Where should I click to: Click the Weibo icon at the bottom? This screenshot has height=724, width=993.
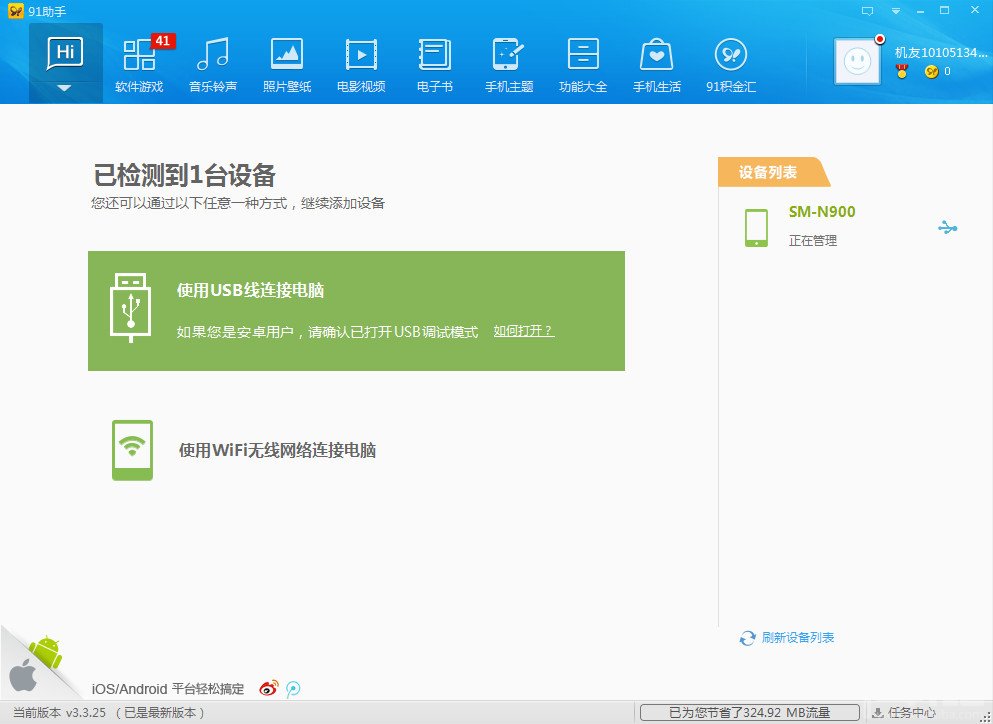tap(266, 688)
